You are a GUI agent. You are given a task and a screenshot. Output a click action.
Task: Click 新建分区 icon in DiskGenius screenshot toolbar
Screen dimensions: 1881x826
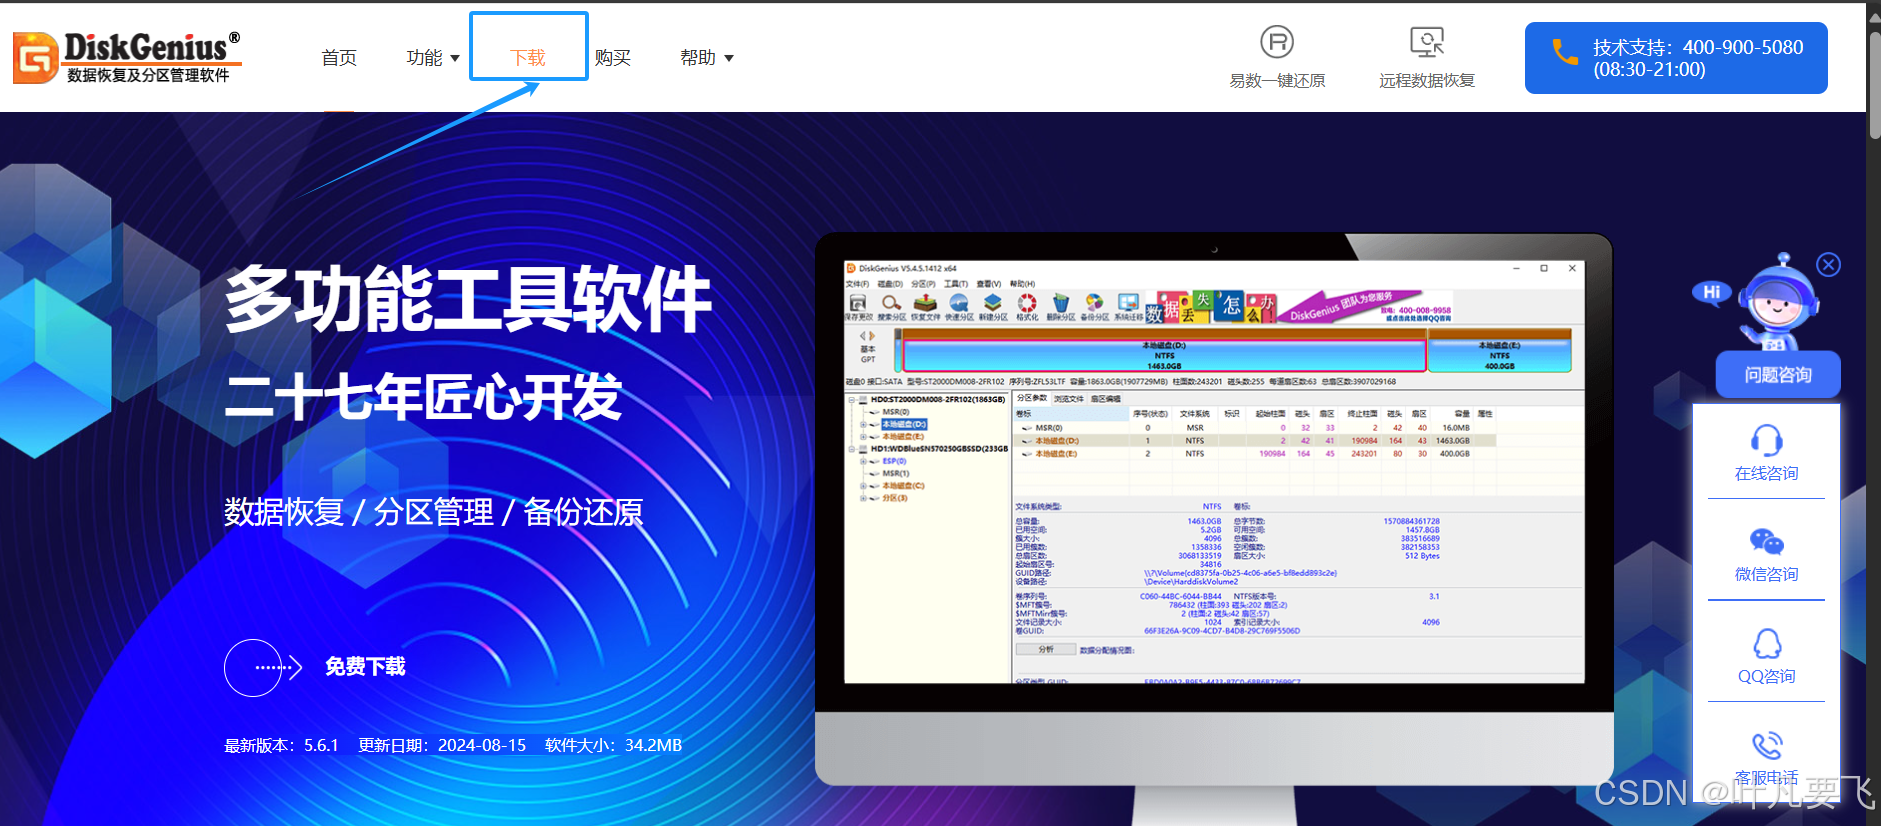coord(993,307)
